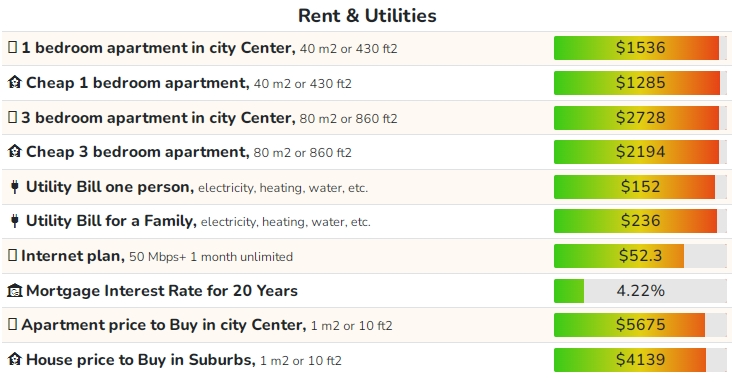The width and height of the screenshot is (732, 385).
Task: Click the $52.3 internet plan bar
Action: (640, 256)
